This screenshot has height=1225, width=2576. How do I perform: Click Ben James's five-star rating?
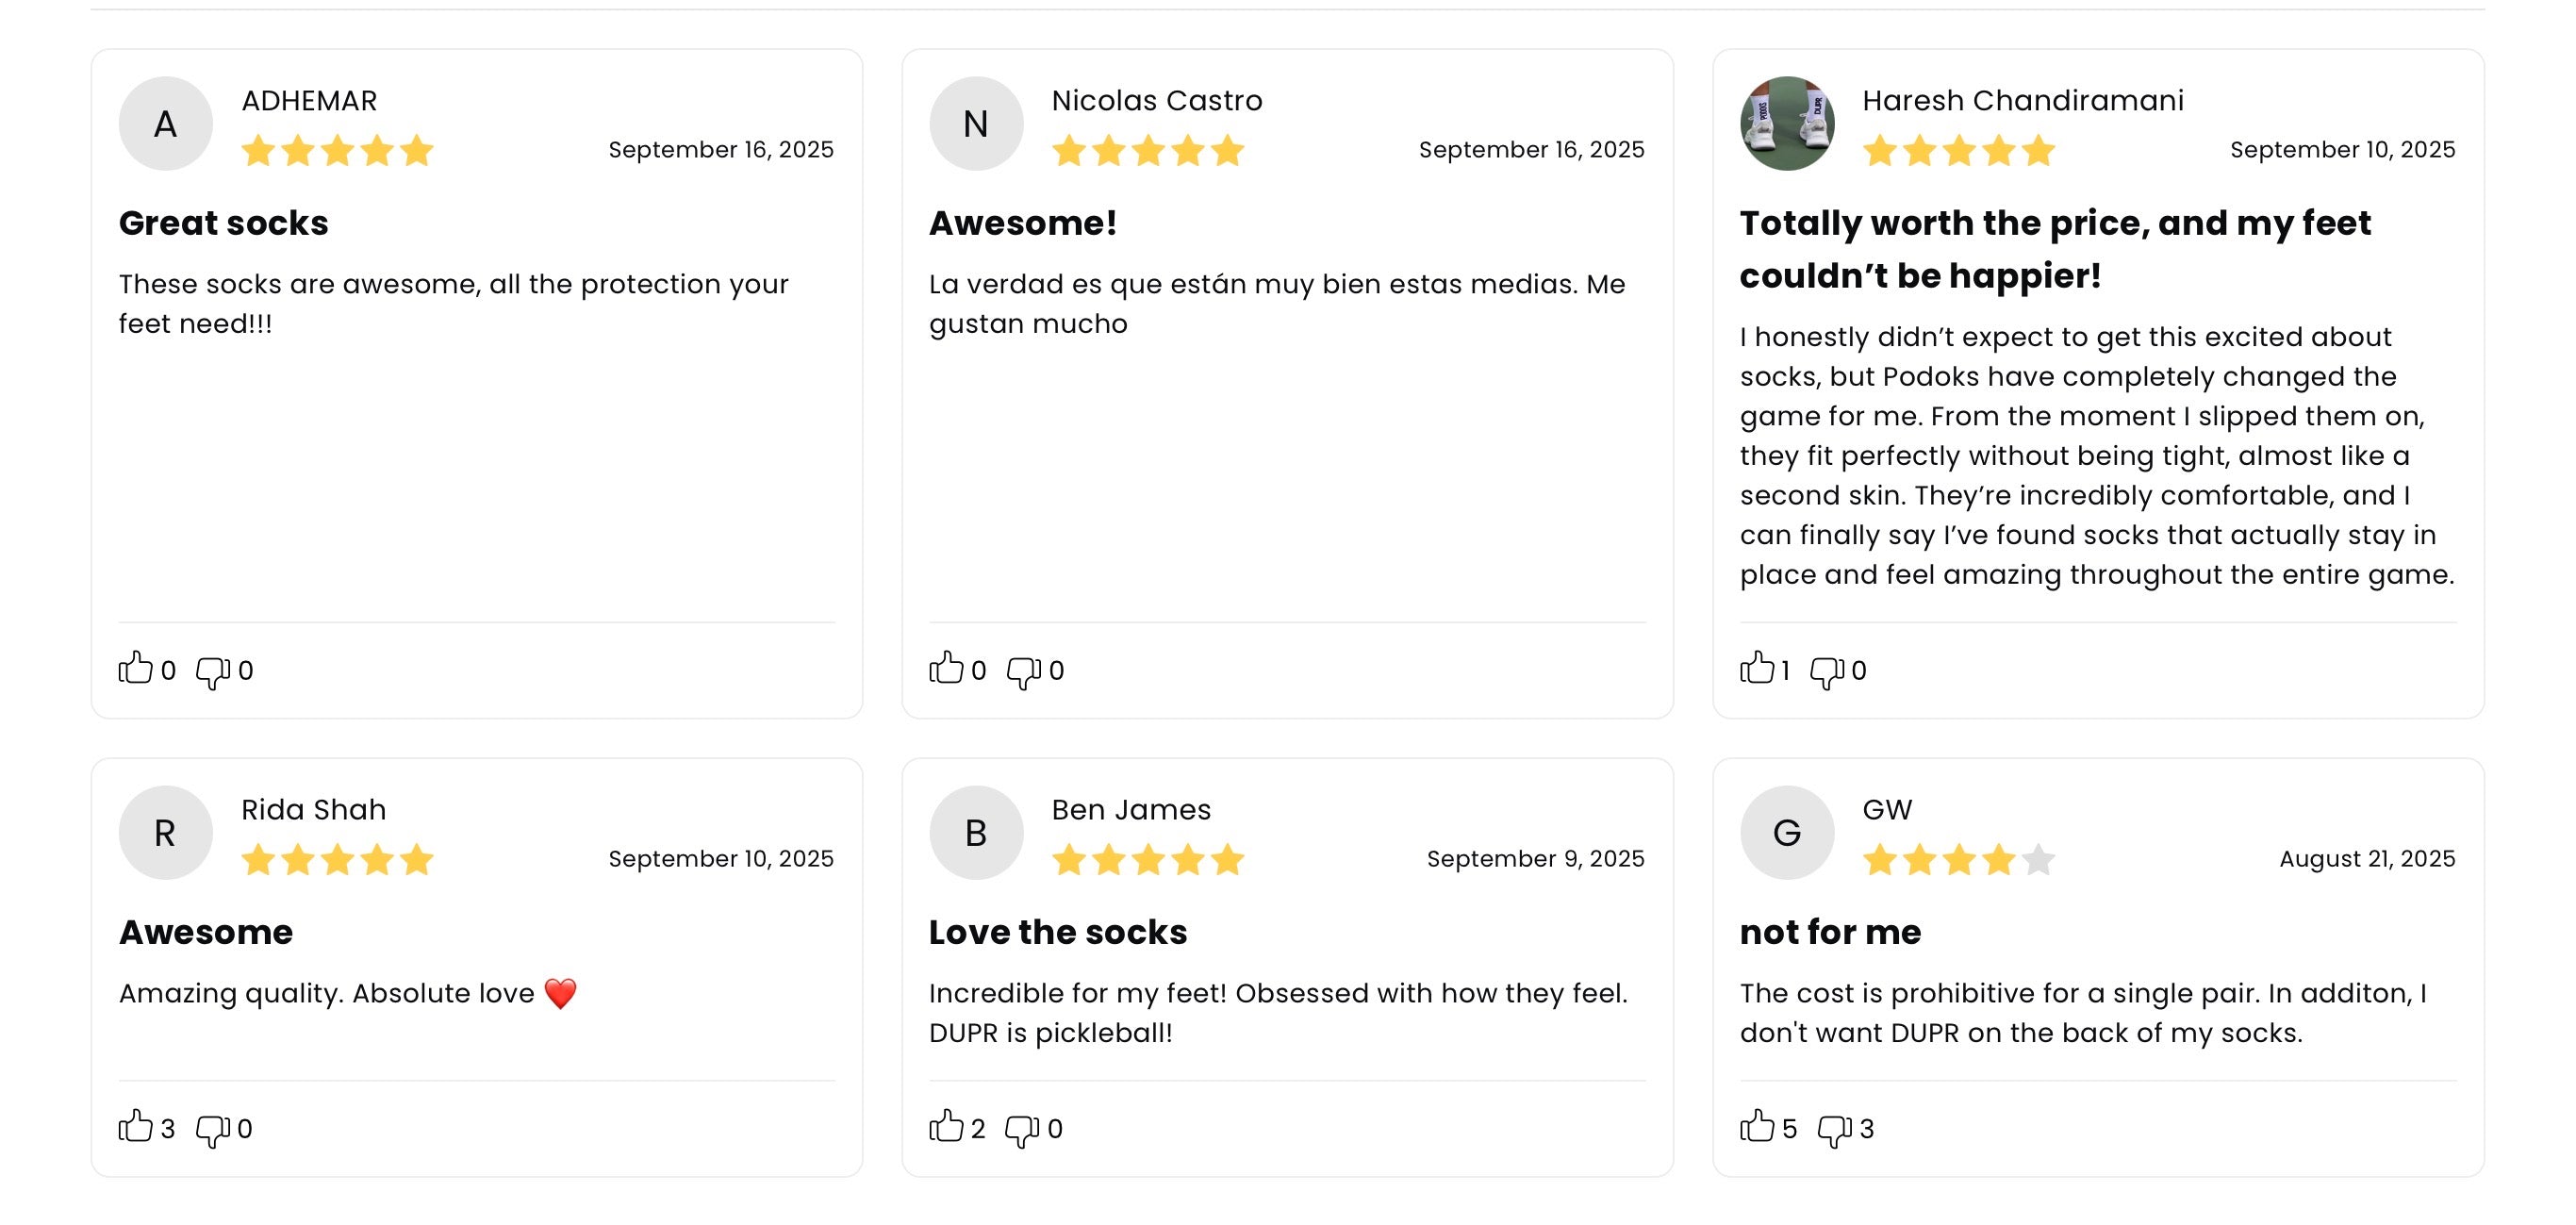[x=1148, y=859]
